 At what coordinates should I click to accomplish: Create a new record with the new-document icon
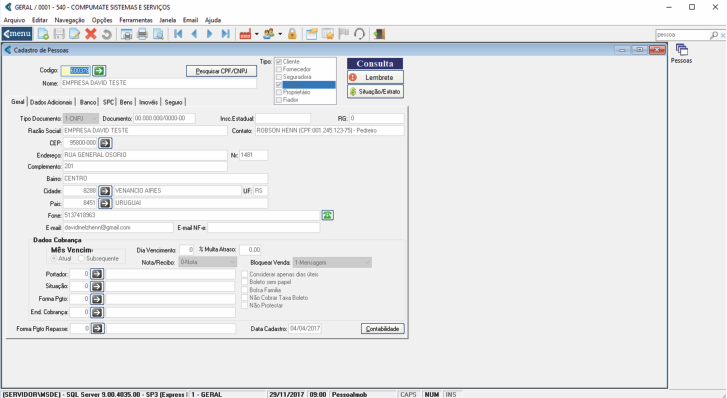[43, 34]
